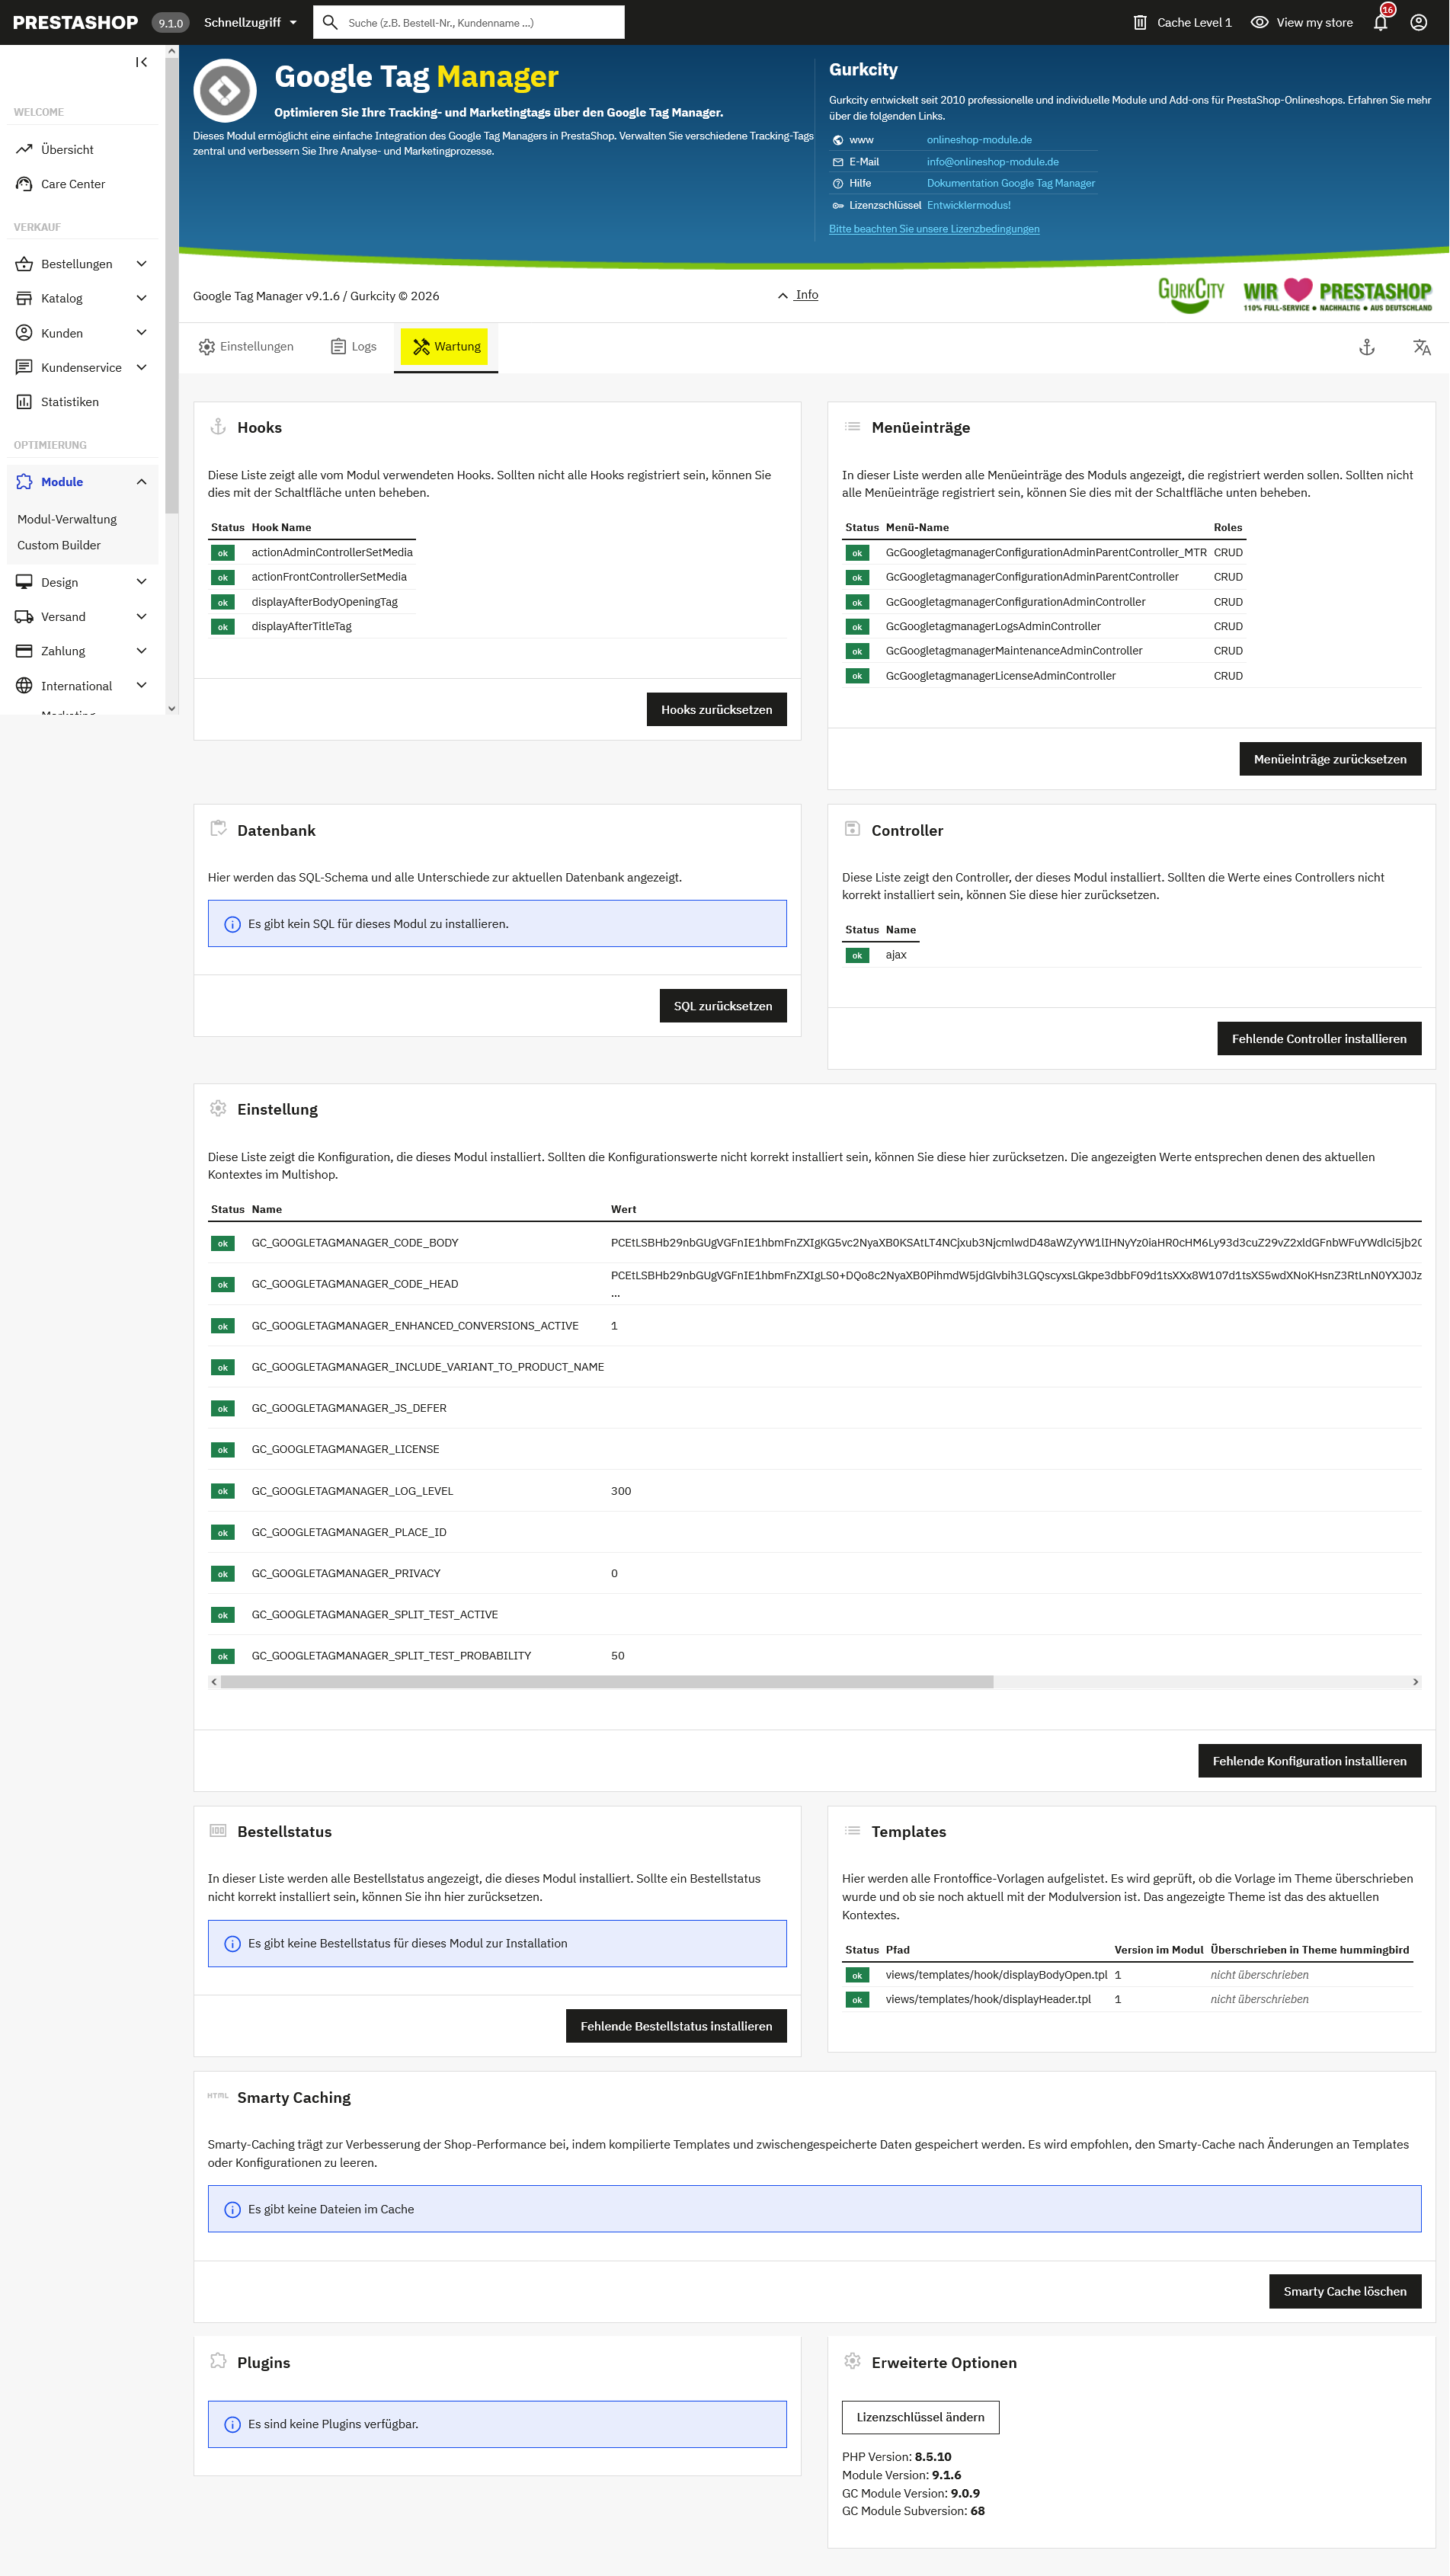The width and height of the screenshot is (1450, 2576).
Task: Expand the Design menu chevron
Action: (x=142, y=582)
